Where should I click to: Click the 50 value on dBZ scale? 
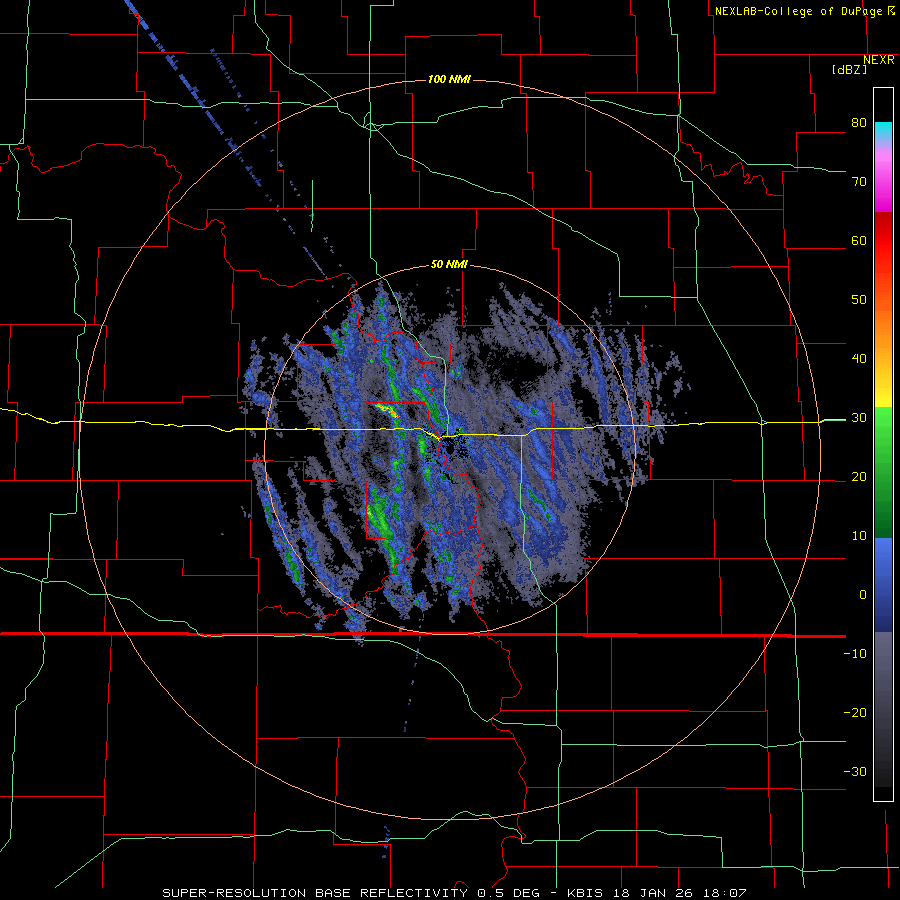click(x=859, y=300)
